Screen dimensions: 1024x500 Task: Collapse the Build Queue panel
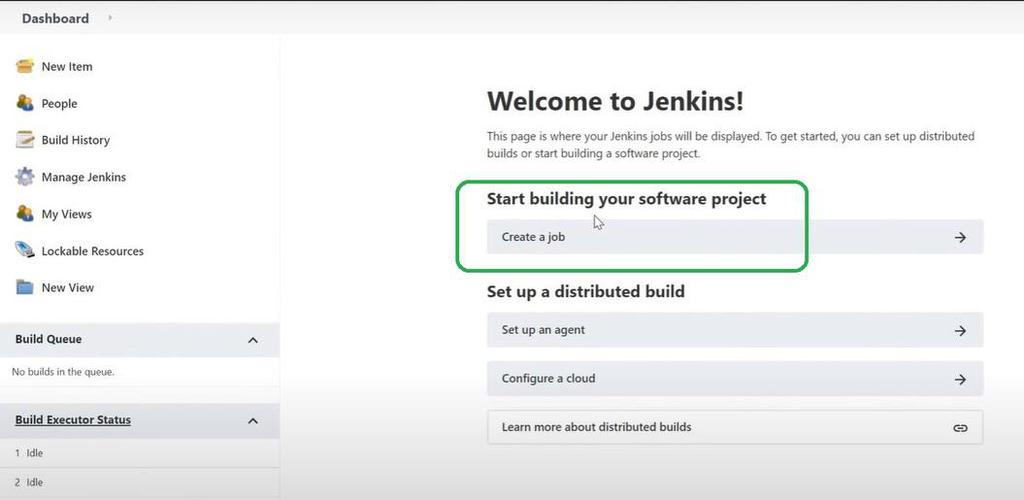tap(253, 340)
